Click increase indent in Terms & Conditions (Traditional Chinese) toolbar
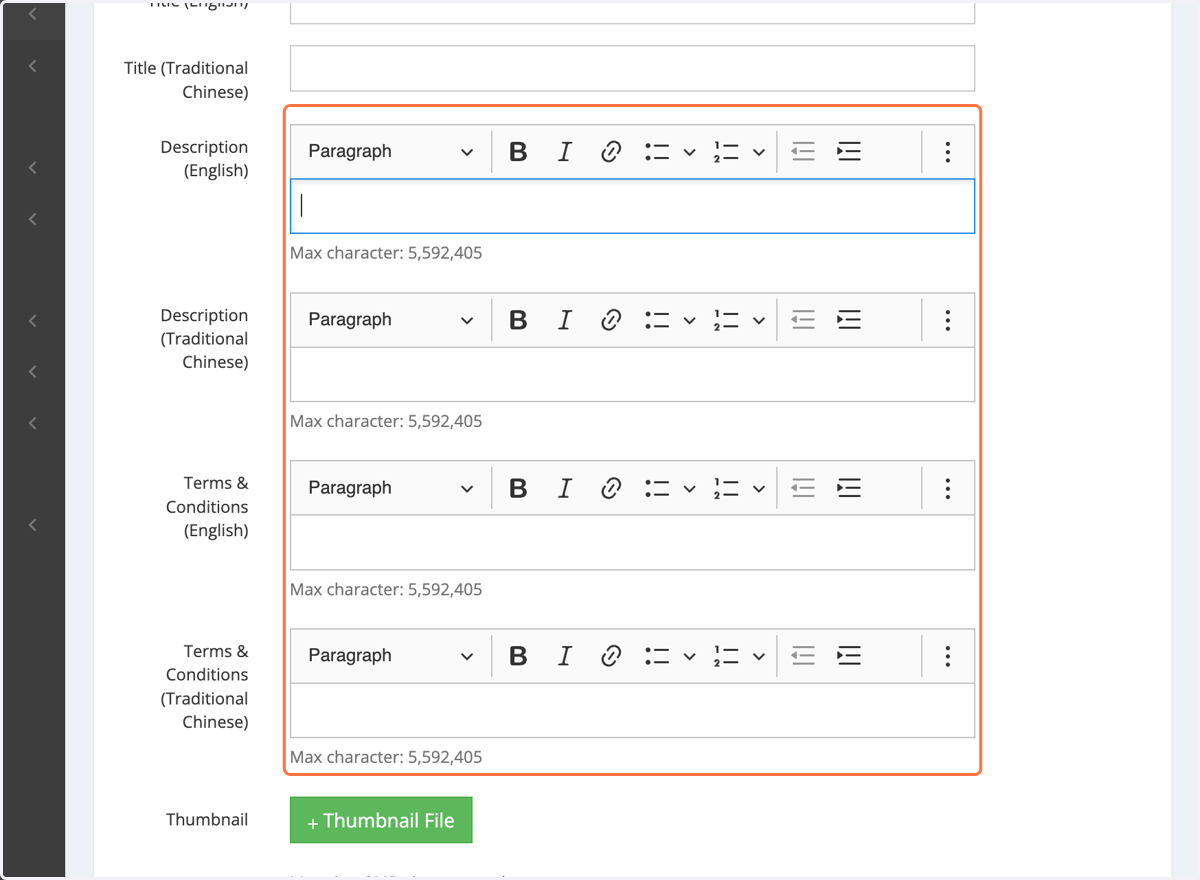The image size is (1200, 880). 849,656
